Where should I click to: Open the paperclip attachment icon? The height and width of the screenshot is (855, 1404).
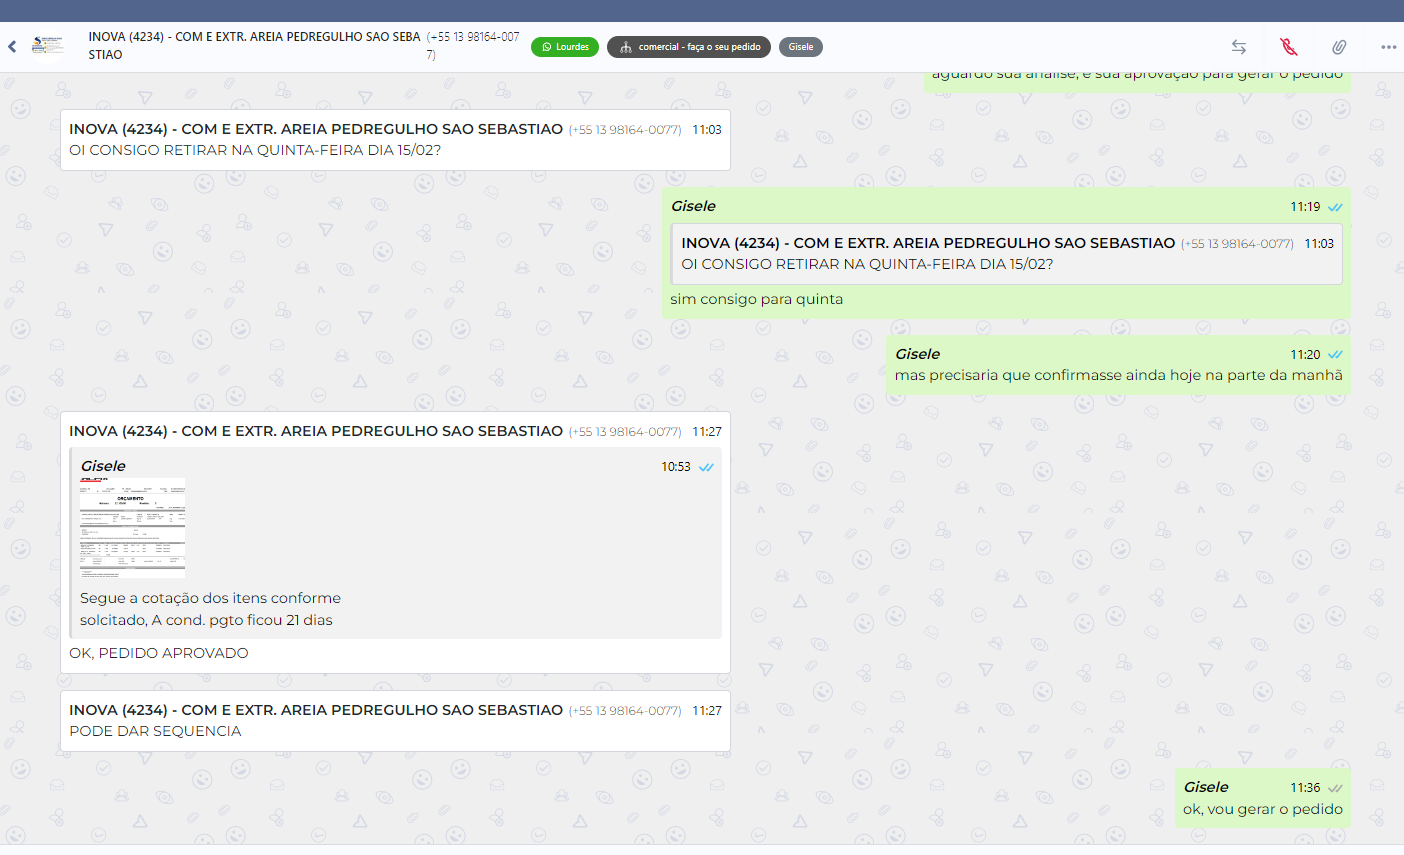pyautogui.click(x=1339, y=47)
